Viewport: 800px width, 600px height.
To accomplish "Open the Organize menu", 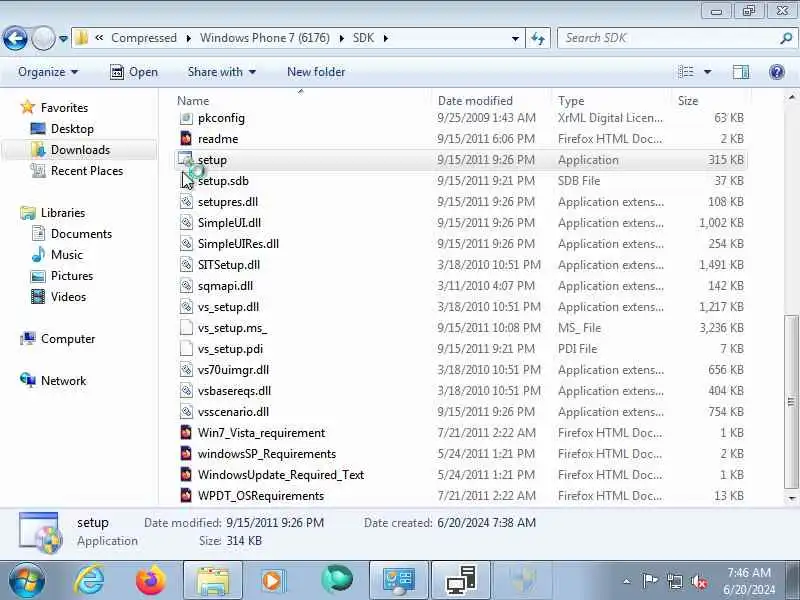I will click(x=48, y=72).
